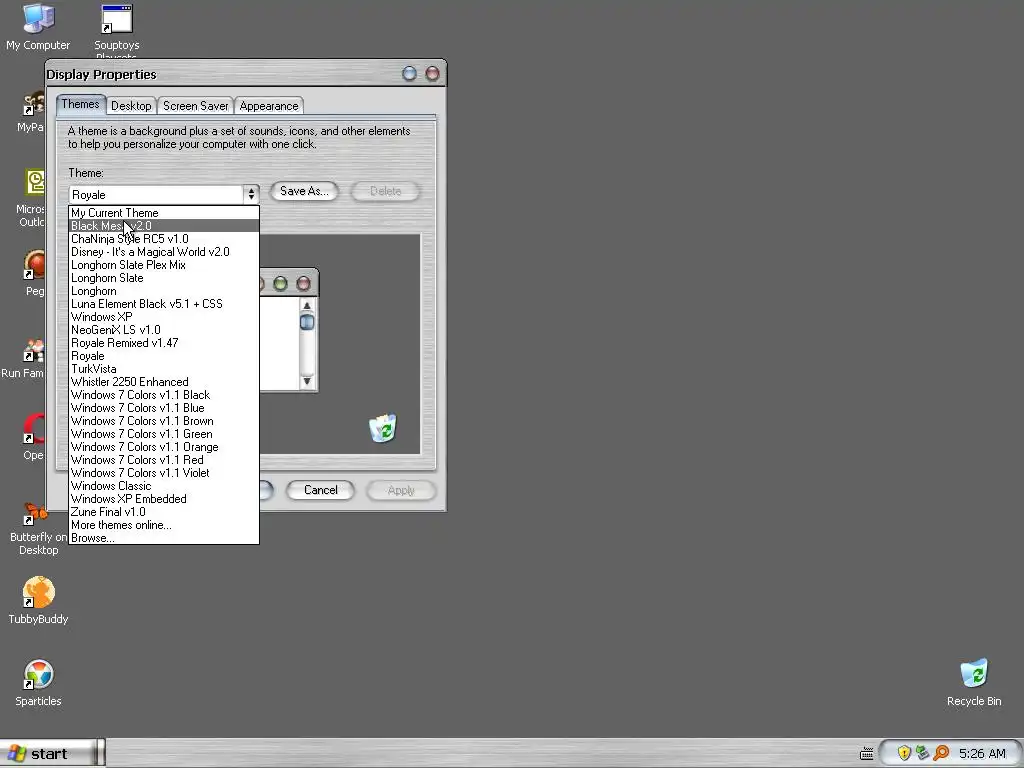
Task: Pick Windows 7 Colors v1.1 Red
Action: [164, 460]
